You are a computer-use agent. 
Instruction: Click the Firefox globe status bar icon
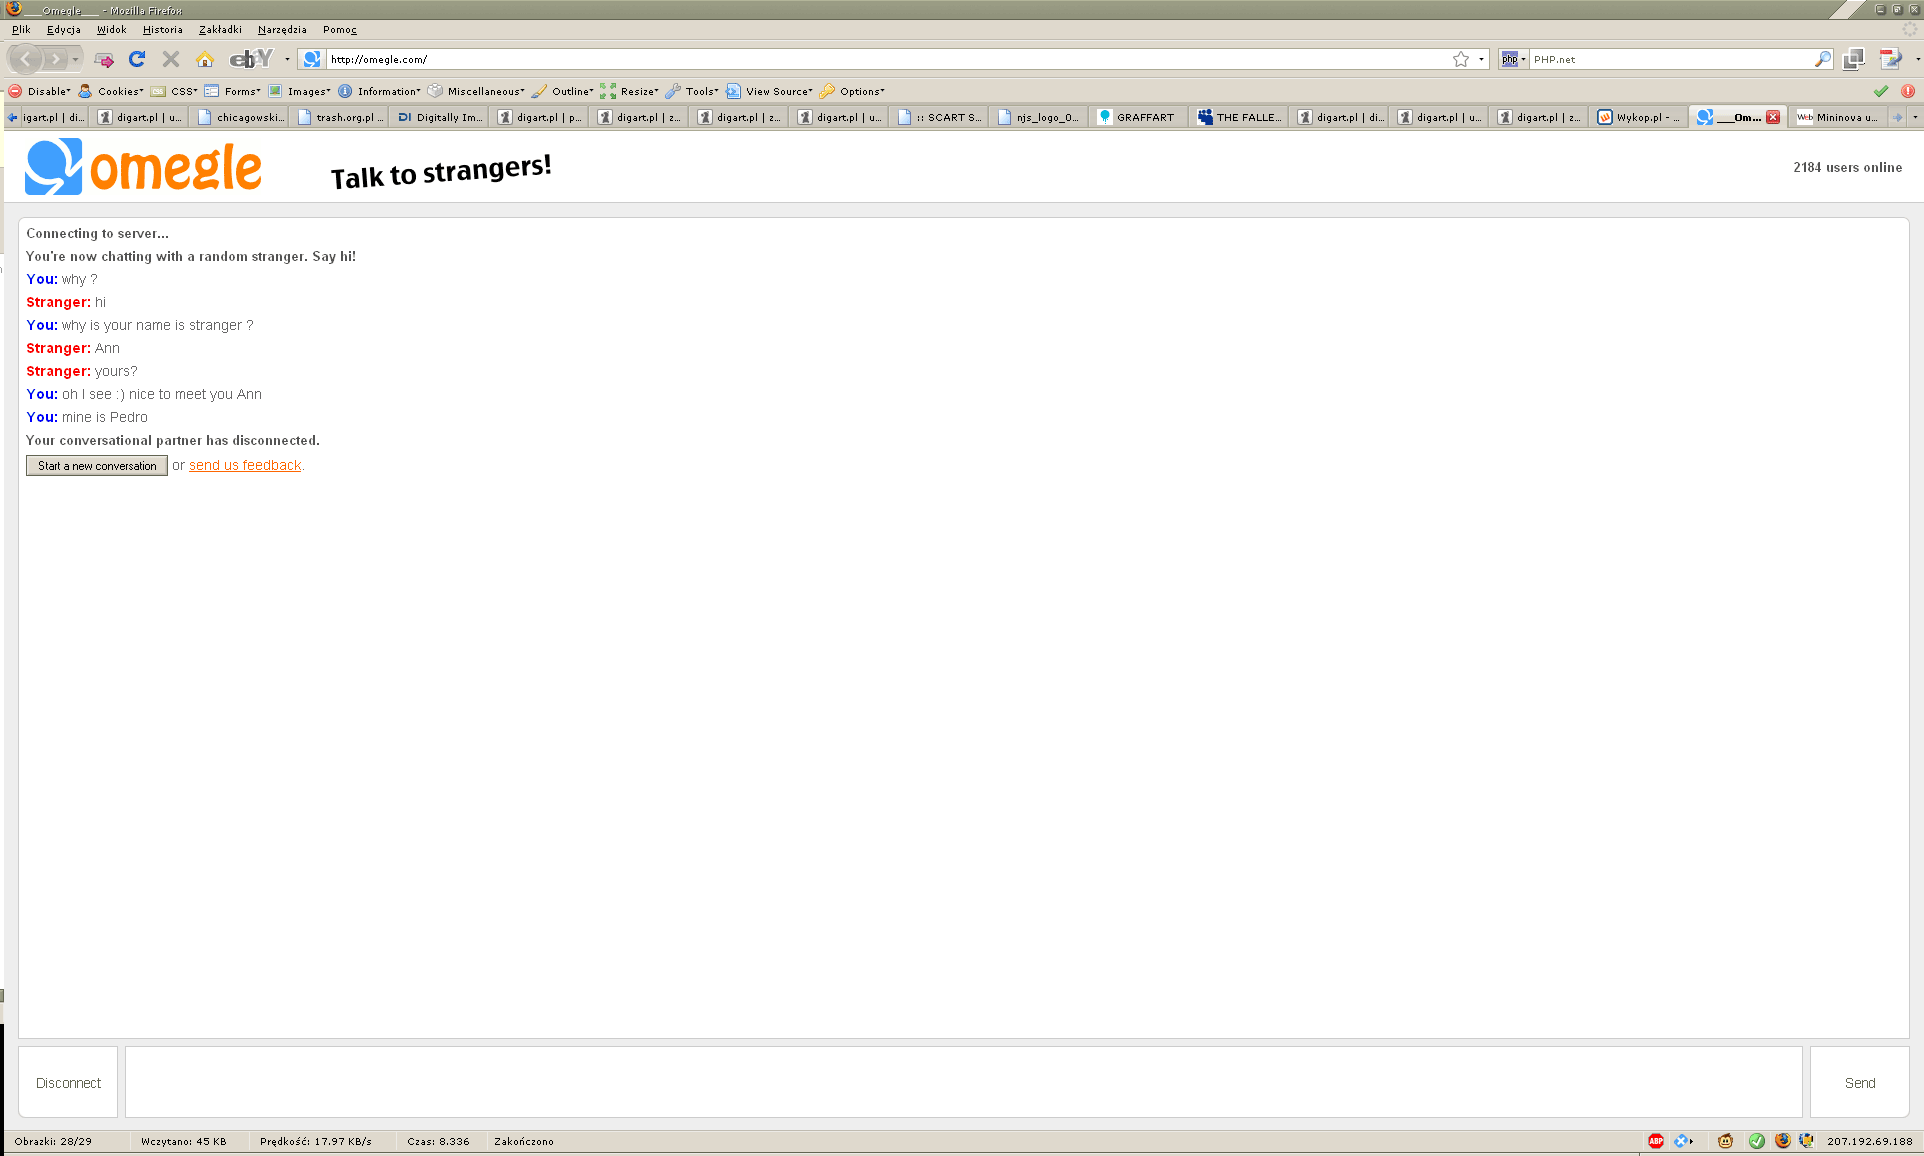[x=1783, y=1141]
